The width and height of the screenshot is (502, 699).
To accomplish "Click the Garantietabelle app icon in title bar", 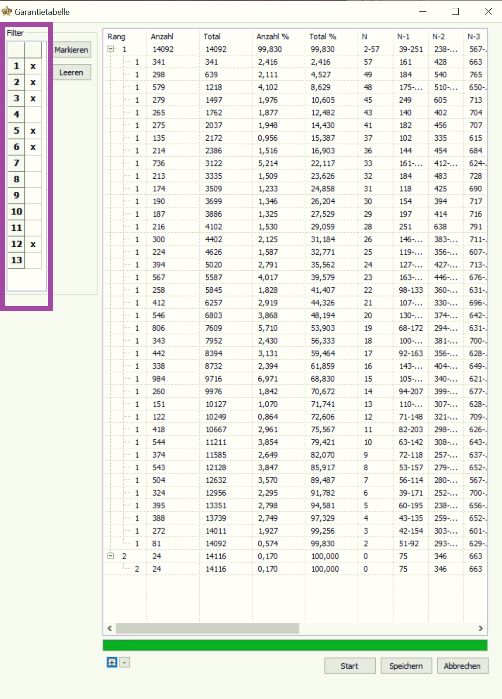I will (x=6, y=11).
